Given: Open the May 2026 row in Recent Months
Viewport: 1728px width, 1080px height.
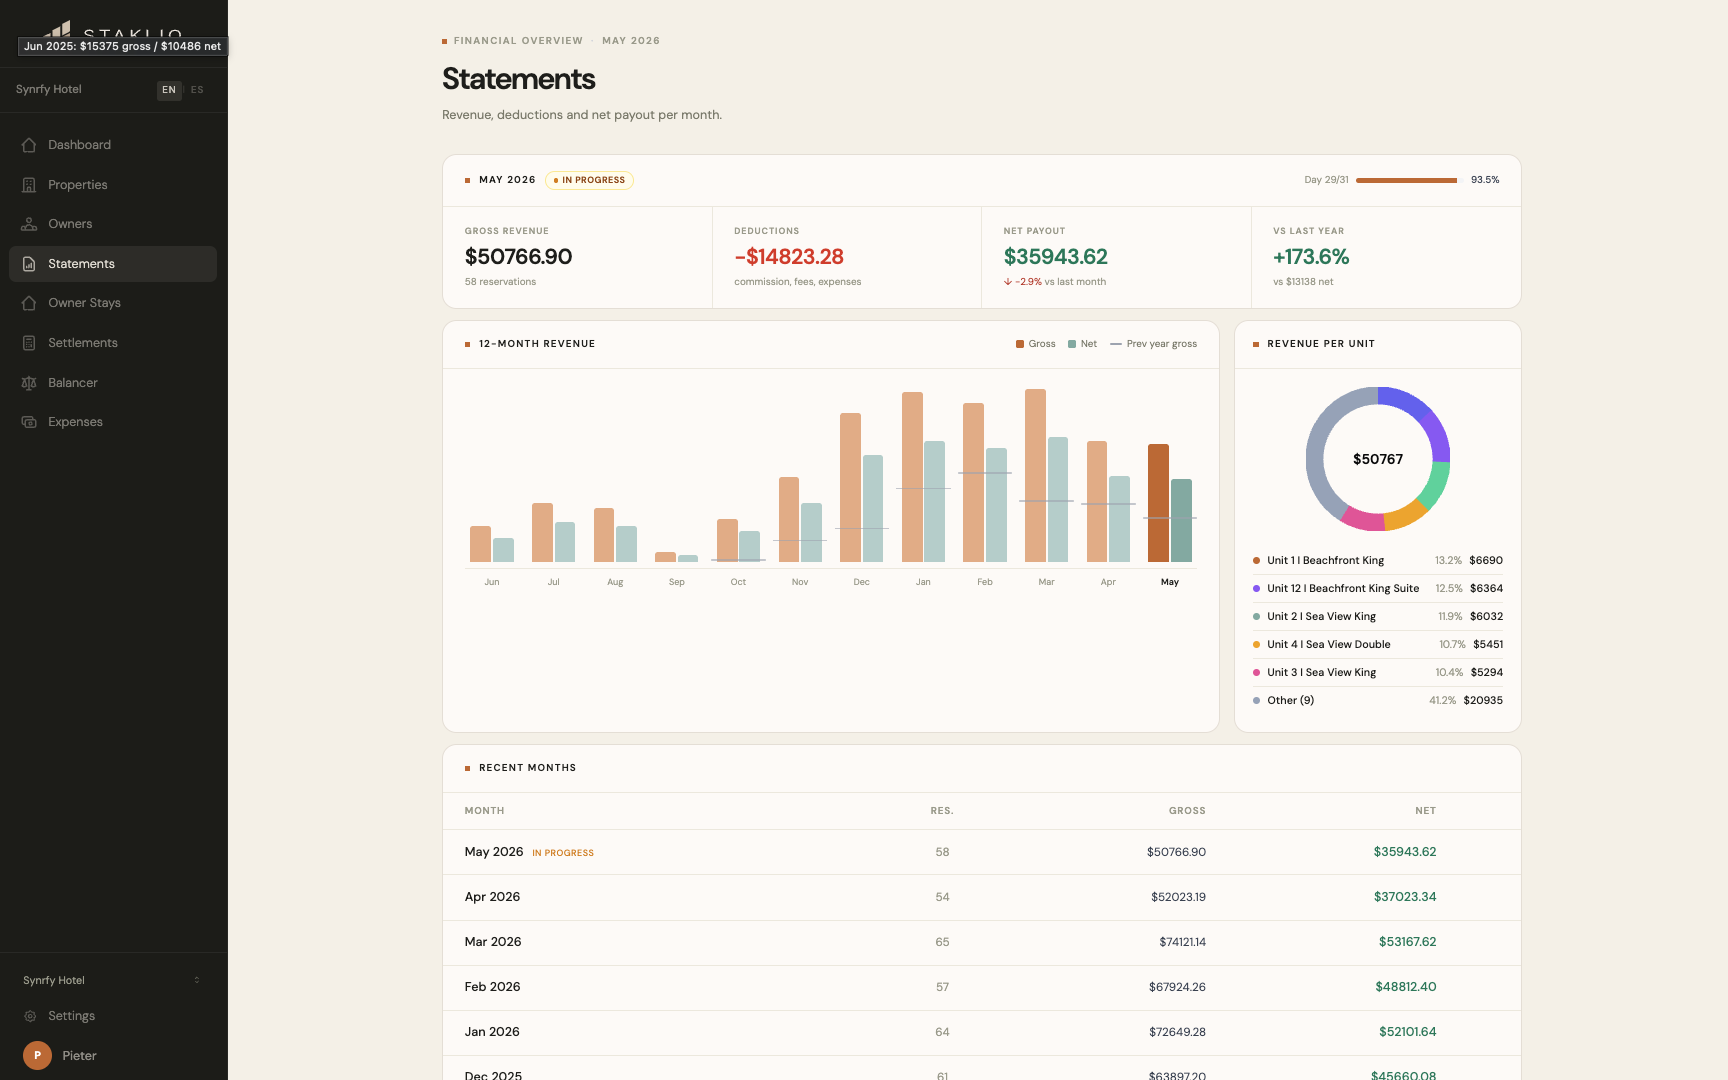Looking at the screenshot, I should [x=981, y=852].
